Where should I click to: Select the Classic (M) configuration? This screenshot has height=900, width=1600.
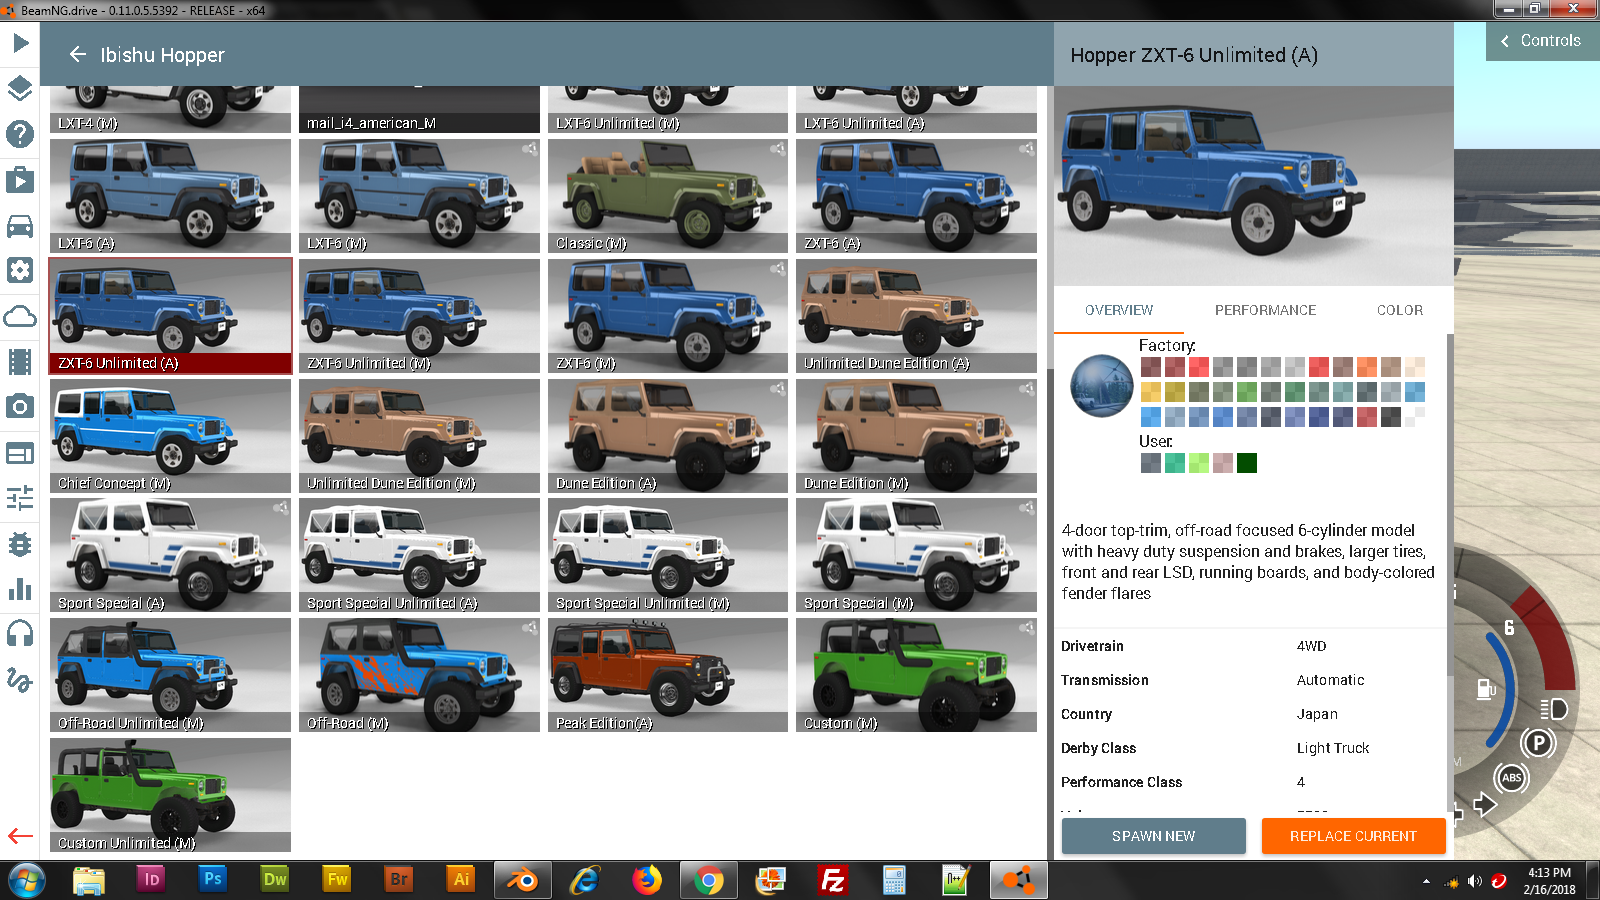coord(668,196)
